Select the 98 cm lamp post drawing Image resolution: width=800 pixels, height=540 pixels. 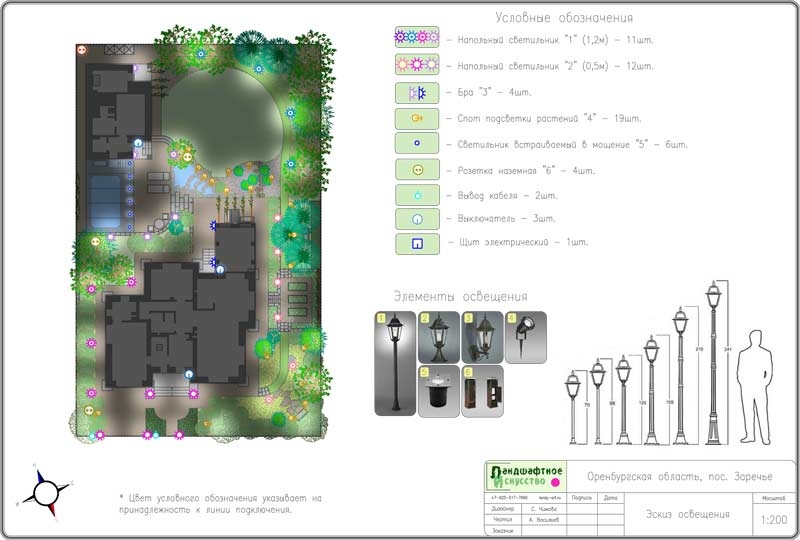[597, 402]
